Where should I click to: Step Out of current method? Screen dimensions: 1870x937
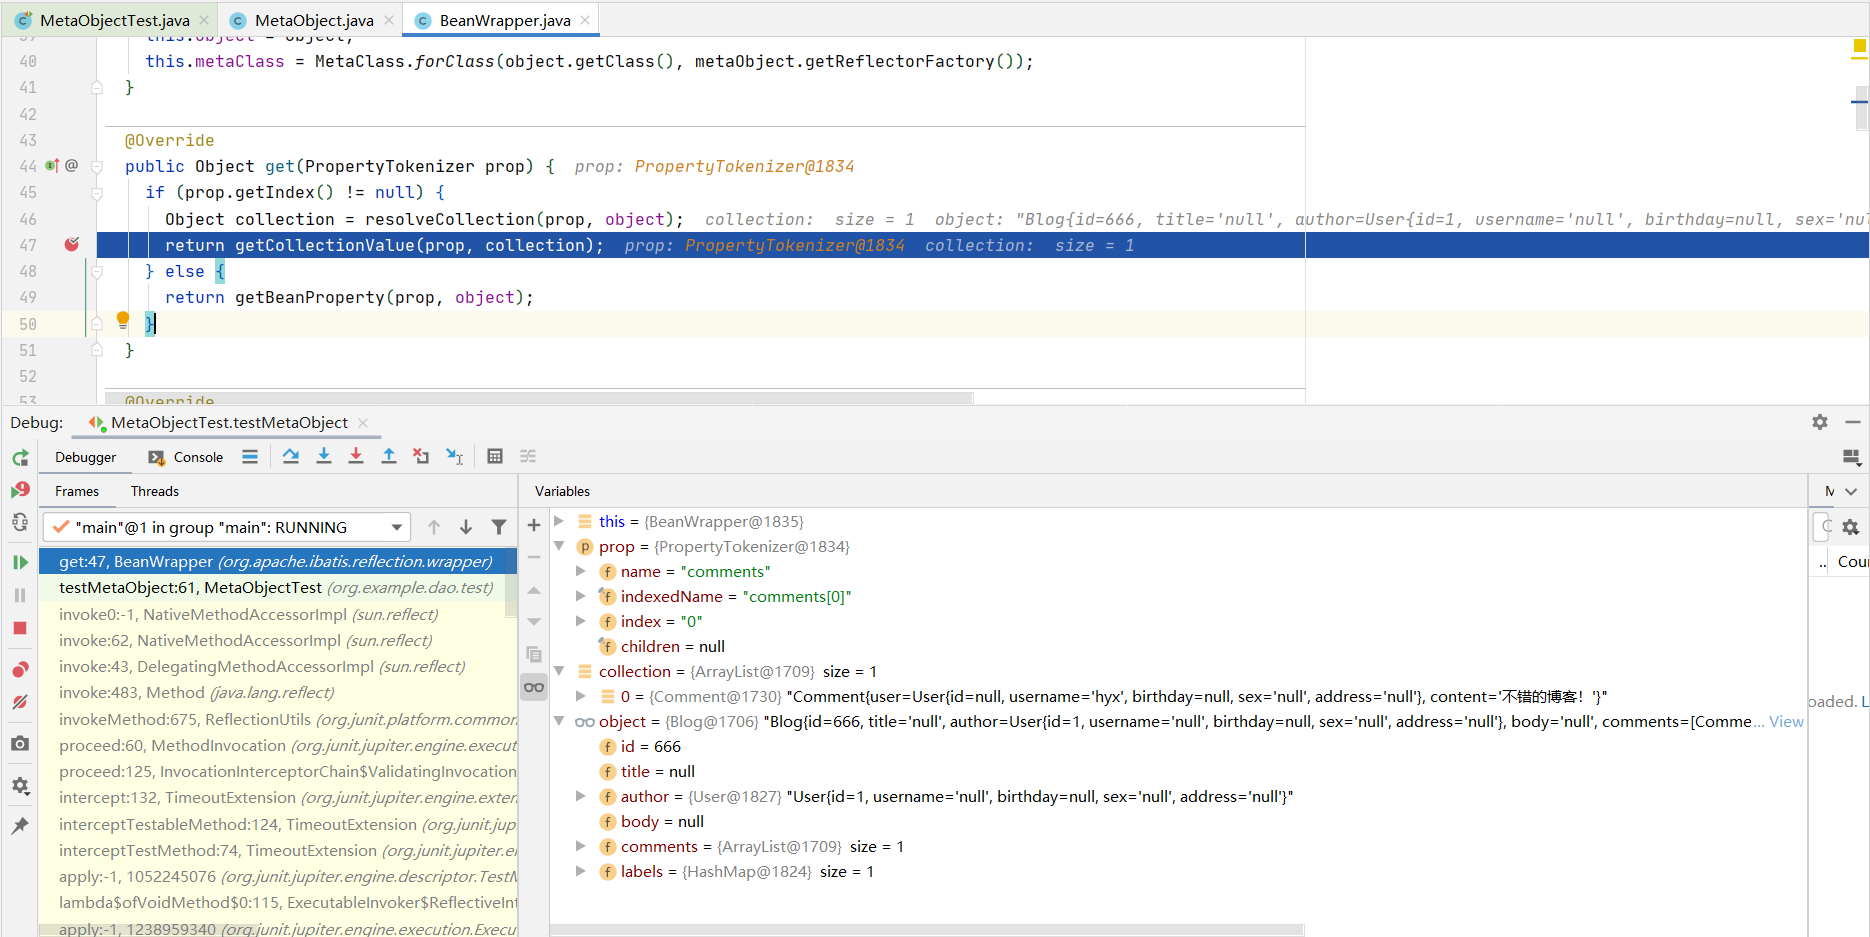click(x=389, y=456)
